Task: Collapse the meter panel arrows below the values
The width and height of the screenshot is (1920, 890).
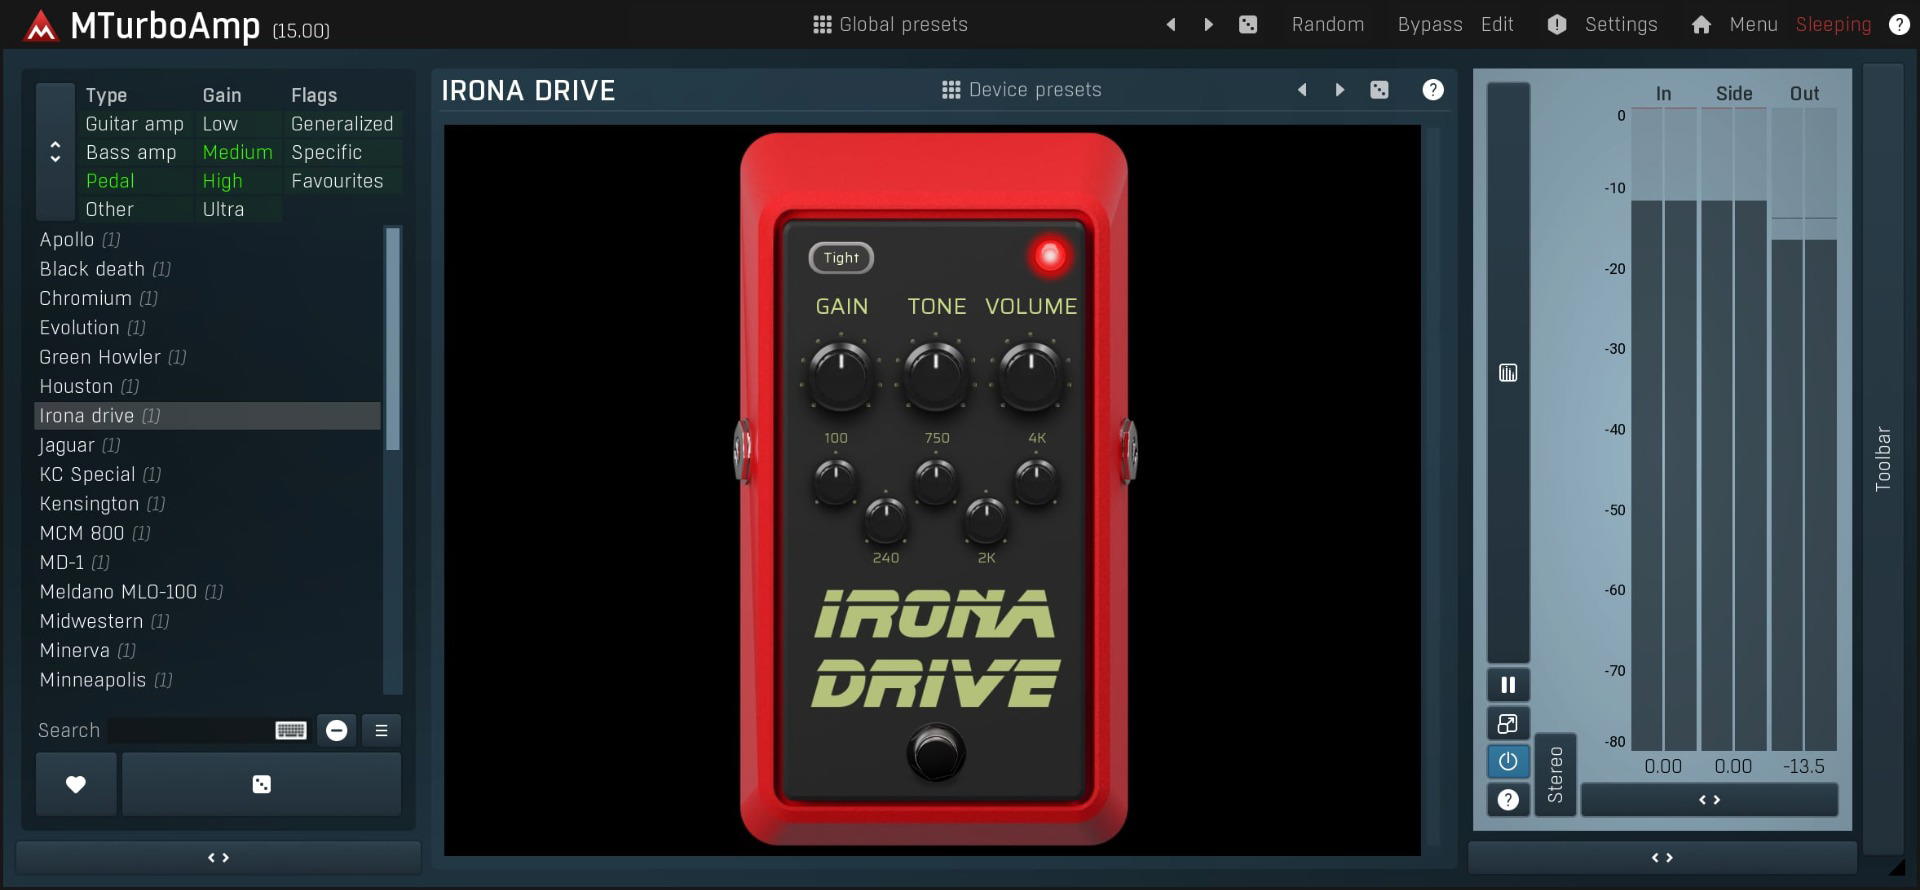Action: 1709,800
